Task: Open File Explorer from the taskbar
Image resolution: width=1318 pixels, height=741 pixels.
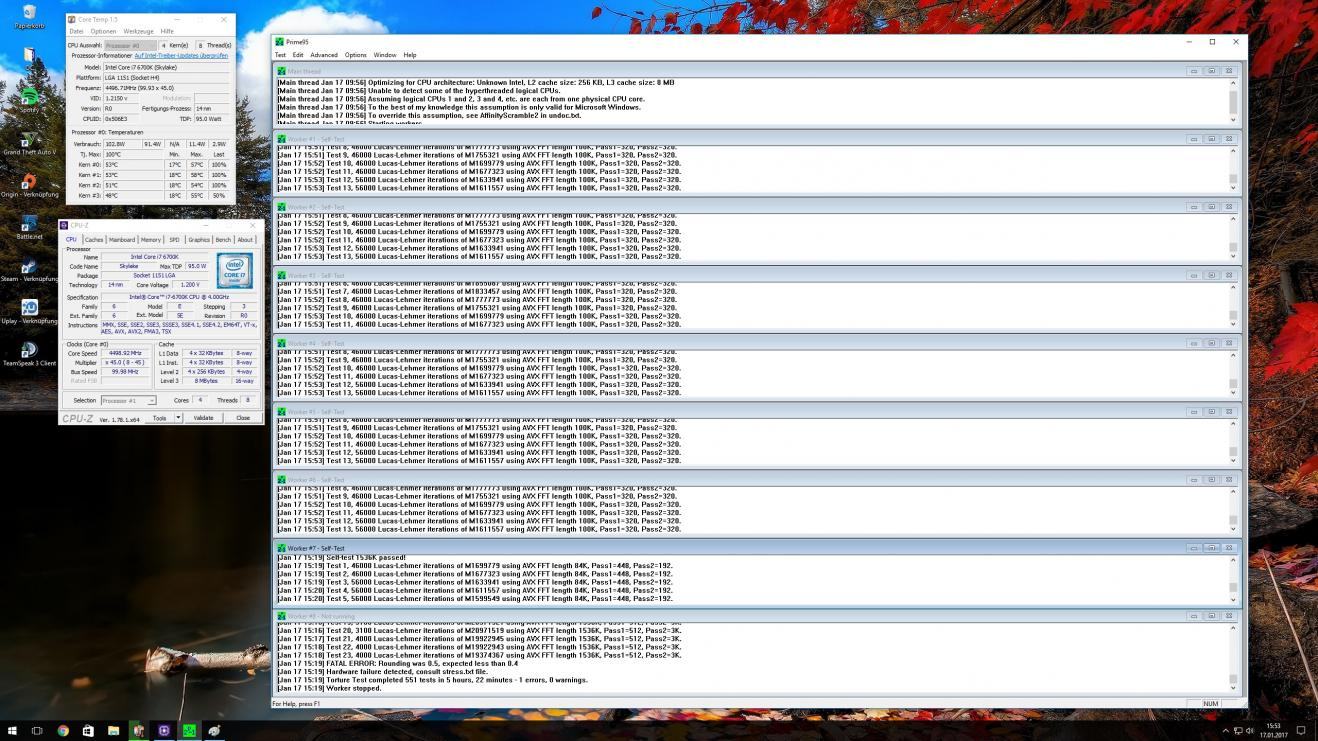Action: [x=113, y=730]
